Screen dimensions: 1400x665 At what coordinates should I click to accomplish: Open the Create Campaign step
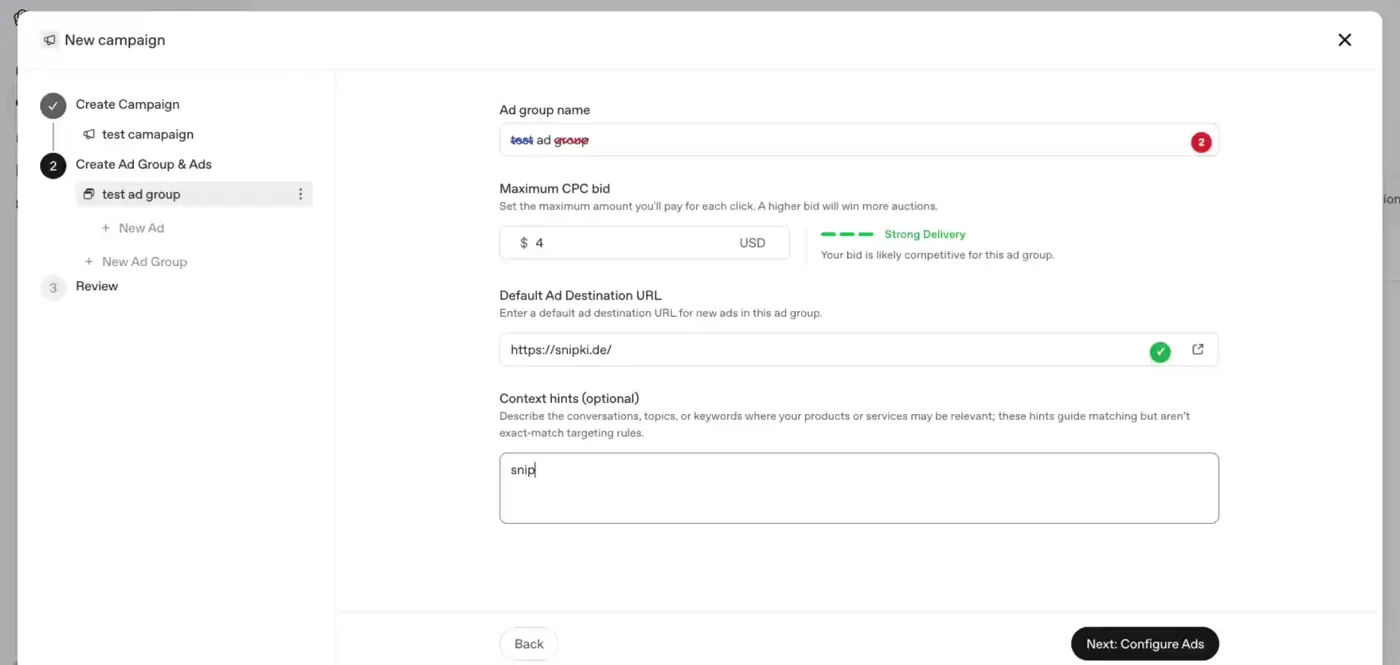[x=128, y=104]
